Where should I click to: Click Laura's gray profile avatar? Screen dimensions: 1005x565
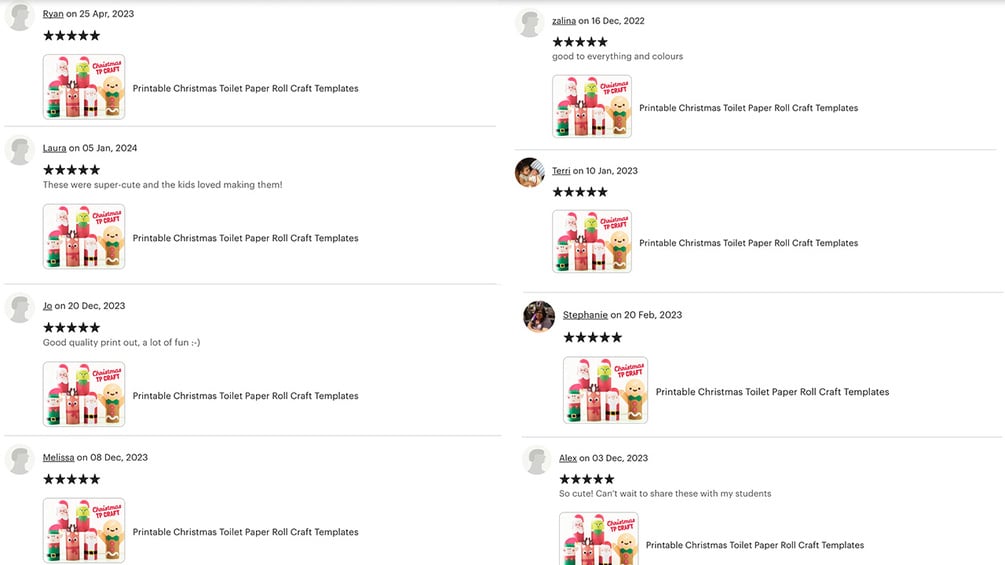coord(20,150)
